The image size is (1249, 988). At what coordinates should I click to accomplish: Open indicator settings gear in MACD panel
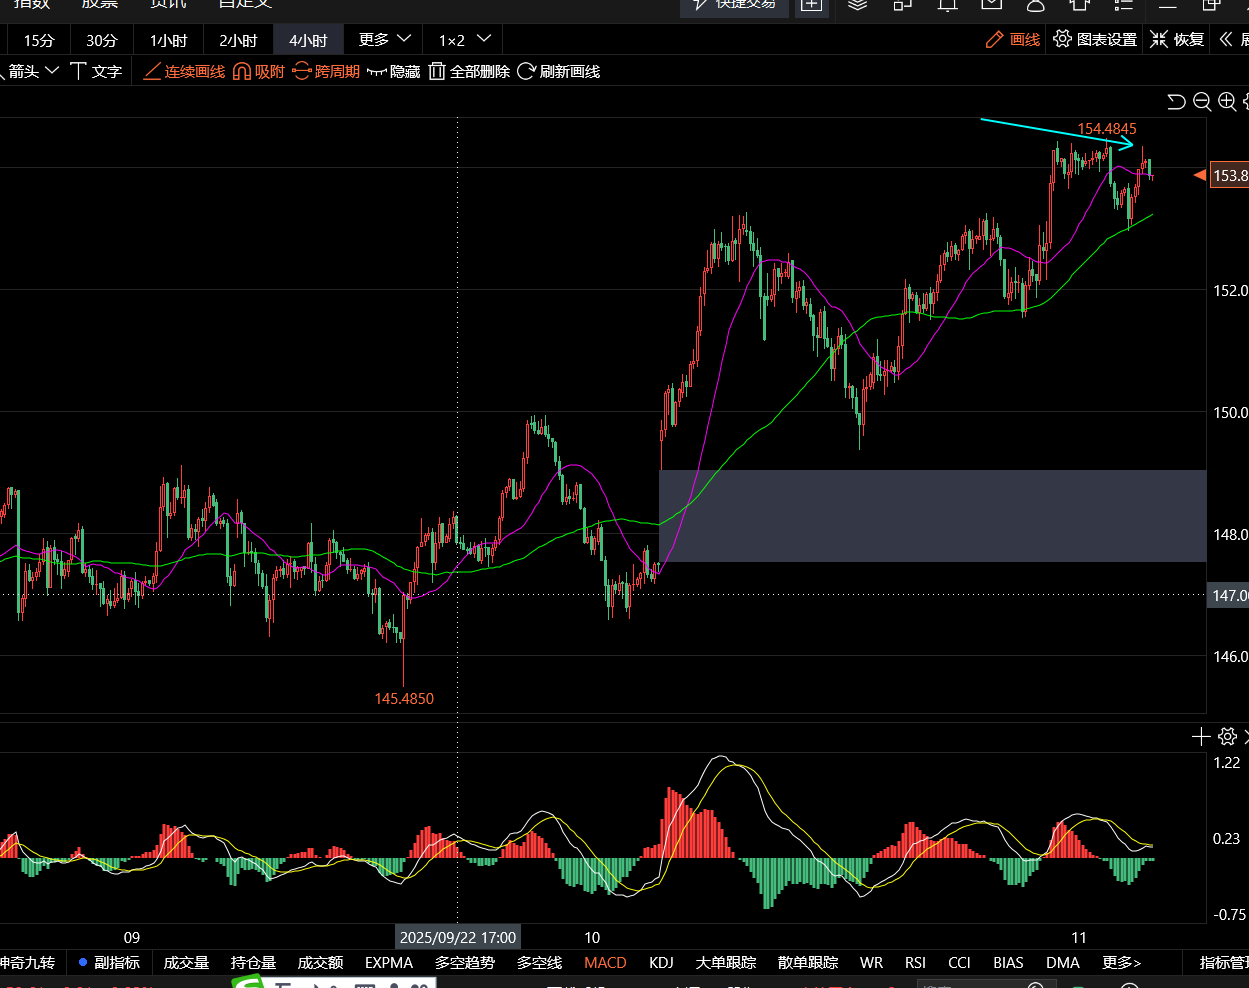[x=1228, y=737]
